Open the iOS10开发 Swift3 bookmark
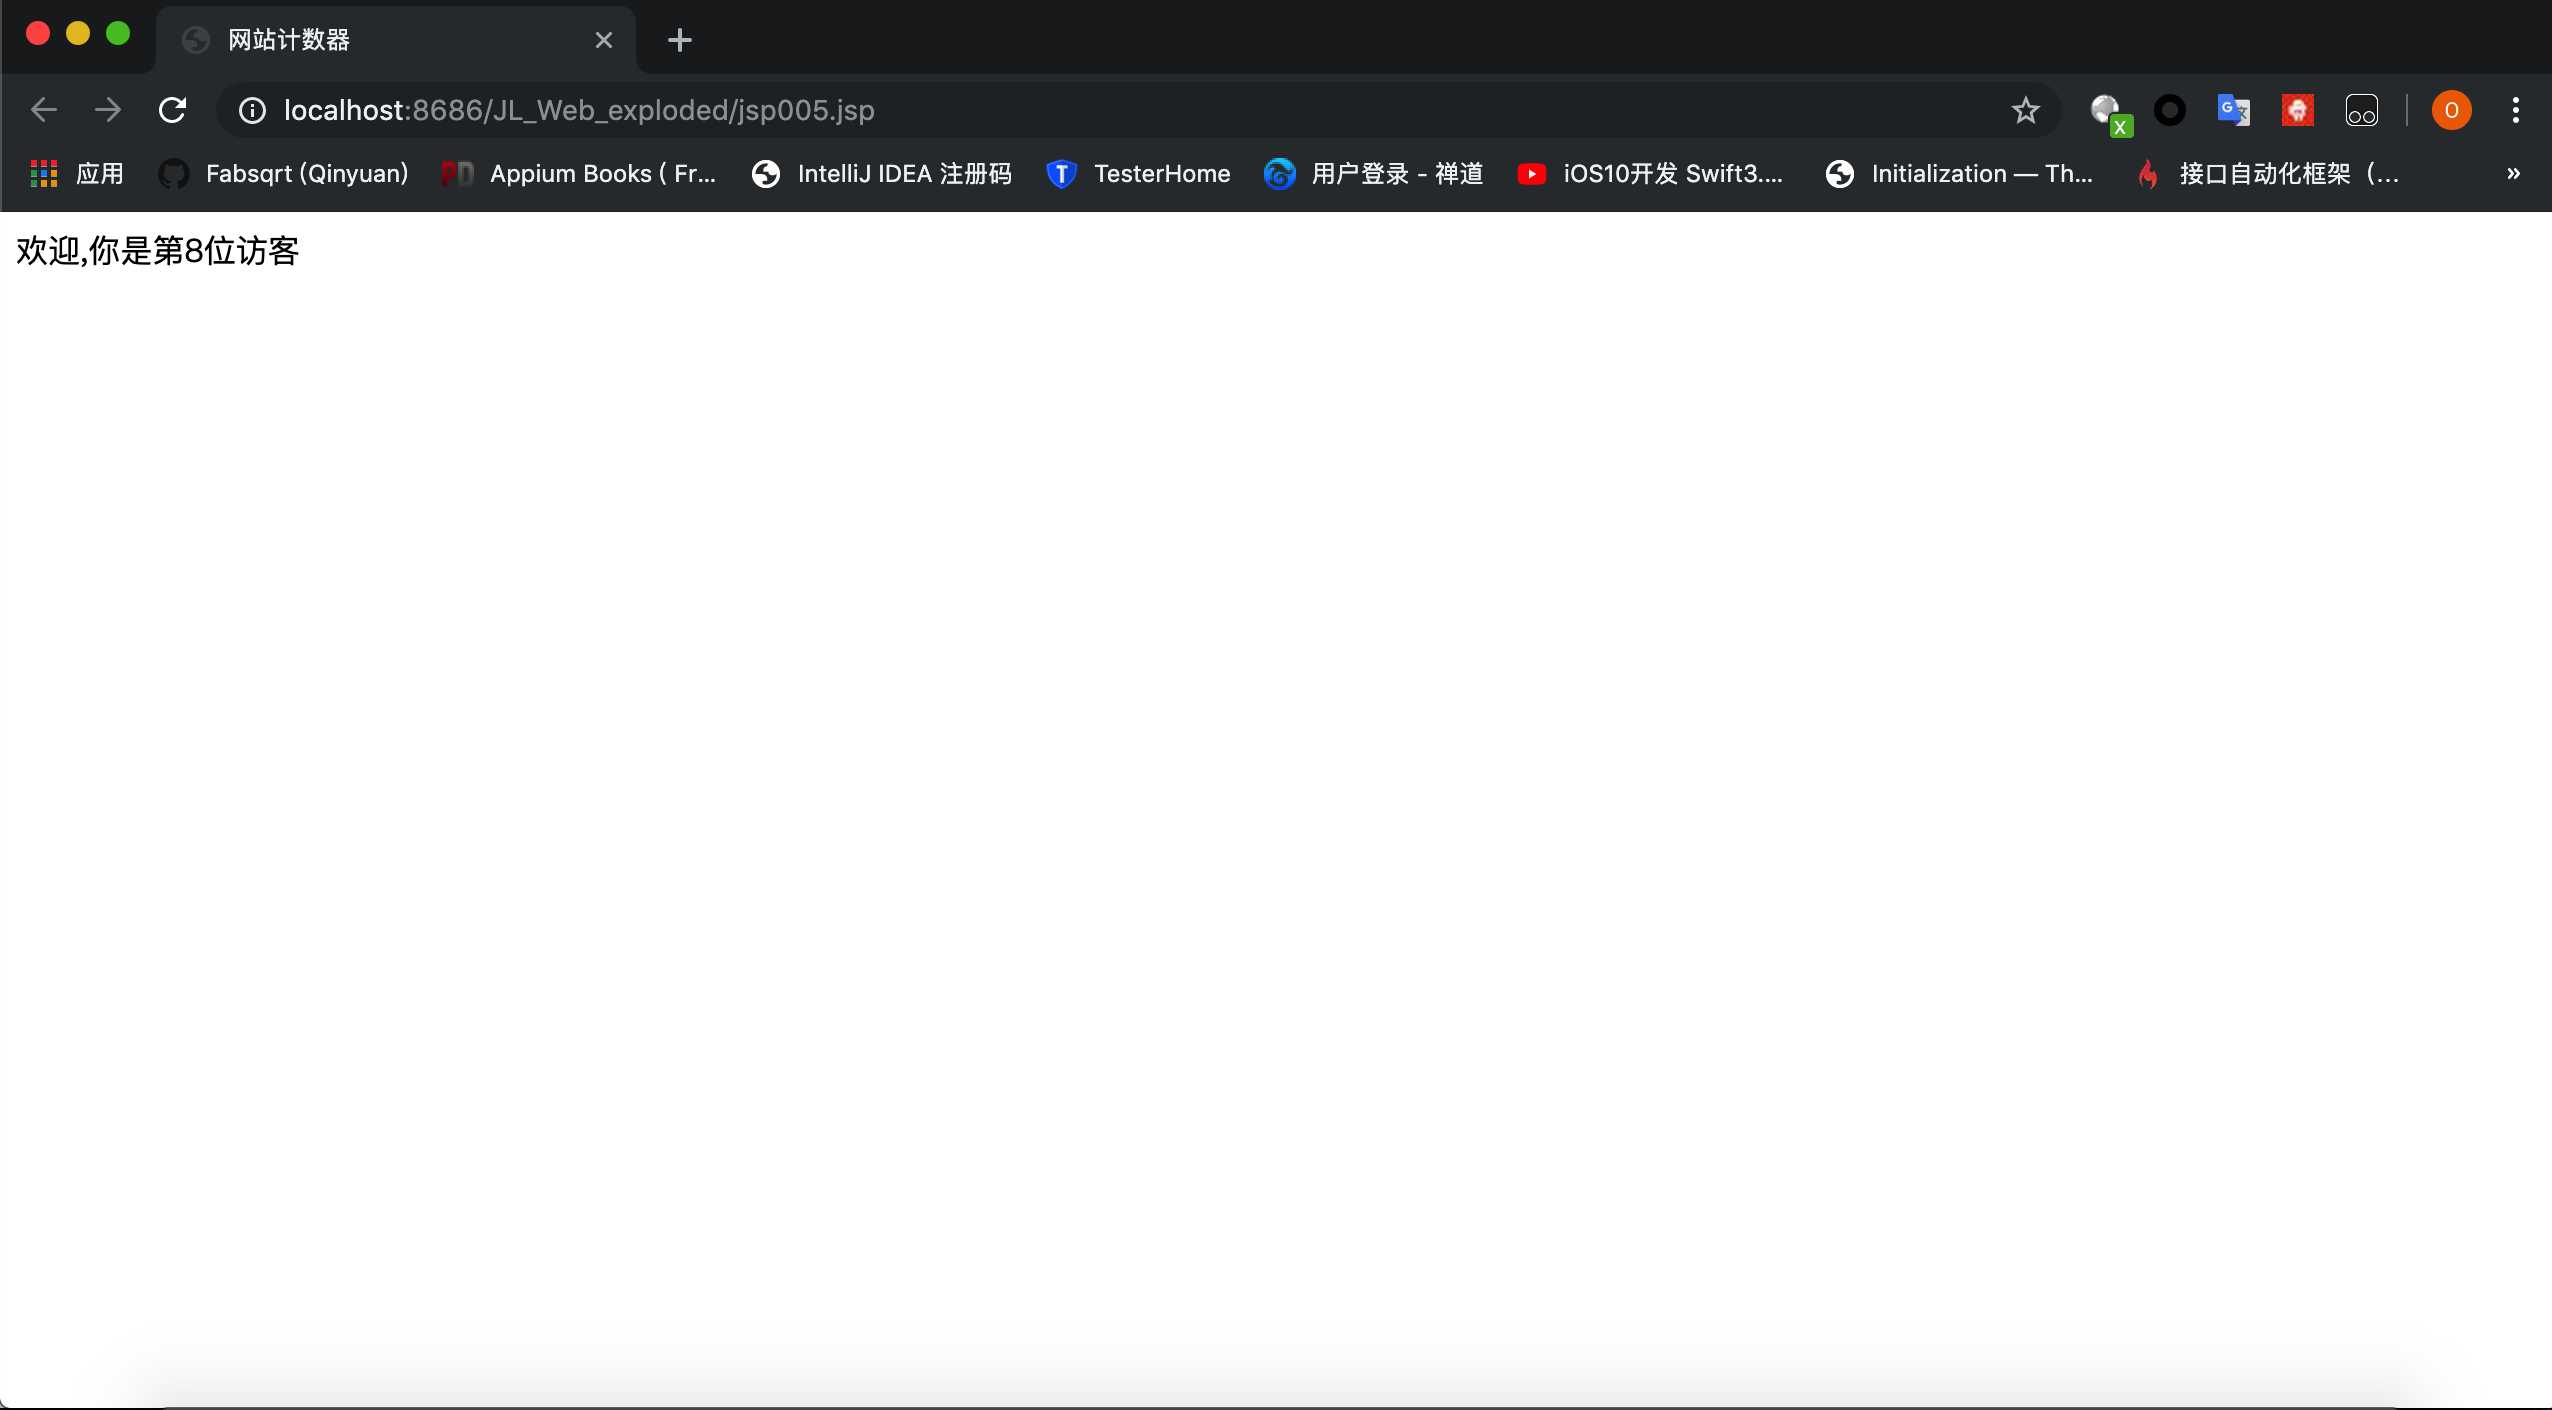The width and height of the screenshot is (2552, 1410). tap(1650, 174)
